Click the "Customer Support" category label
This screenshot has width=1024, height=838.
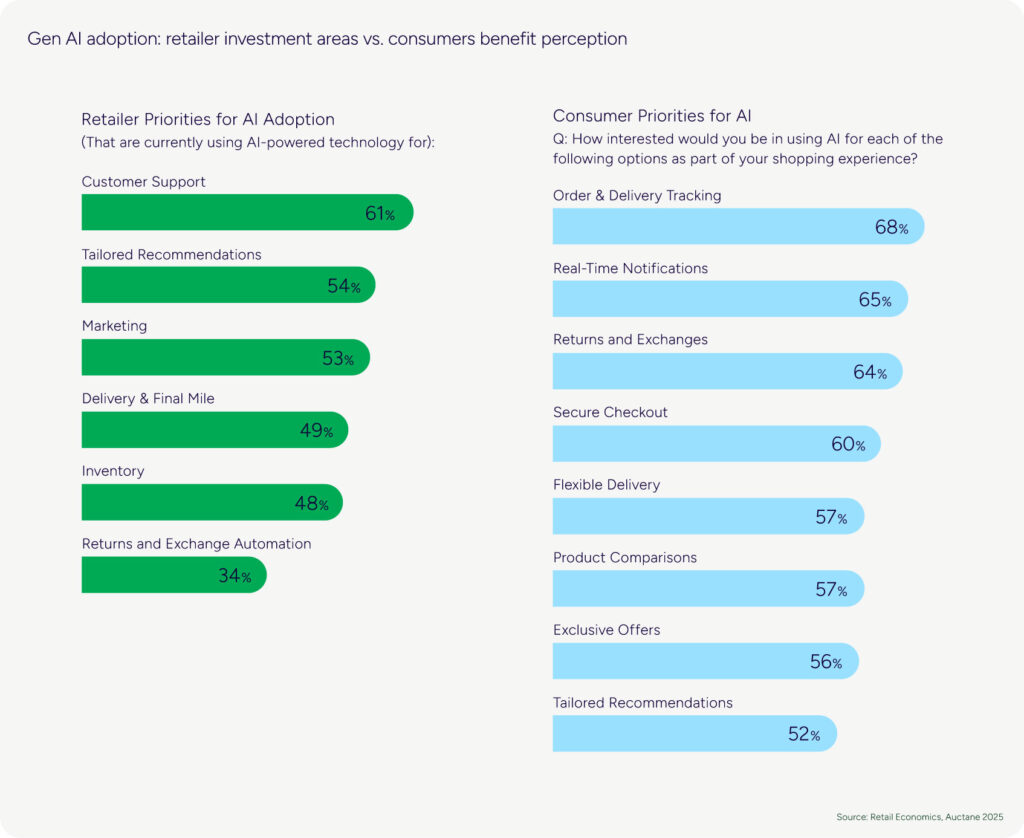click(143, 182)
